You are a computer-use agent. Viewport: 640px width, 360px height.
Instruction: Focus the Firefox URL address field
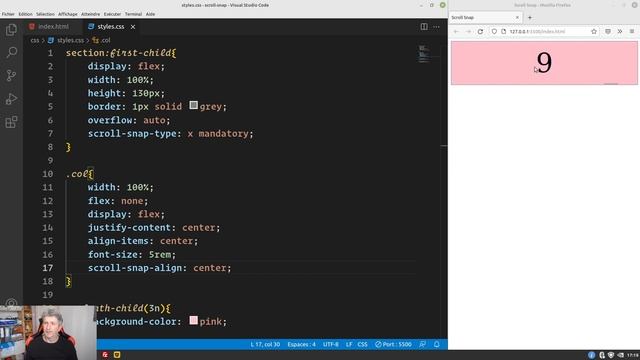click(x=544, y=31)
